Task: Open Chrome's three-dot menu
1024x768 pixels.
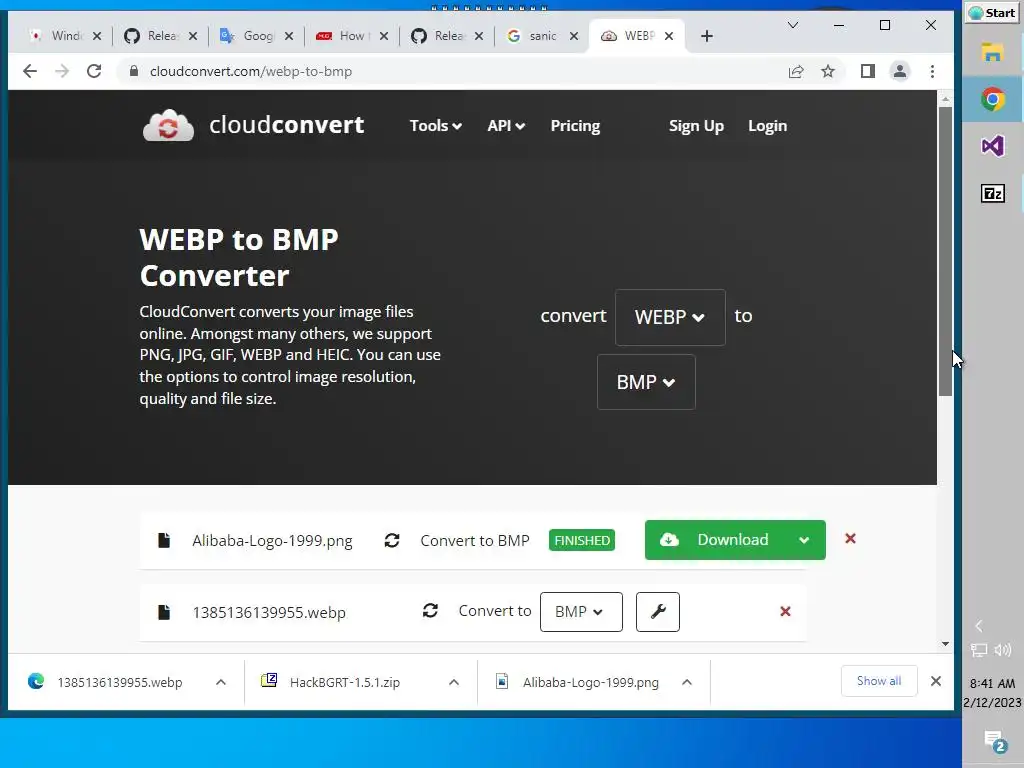Action: 933,71
